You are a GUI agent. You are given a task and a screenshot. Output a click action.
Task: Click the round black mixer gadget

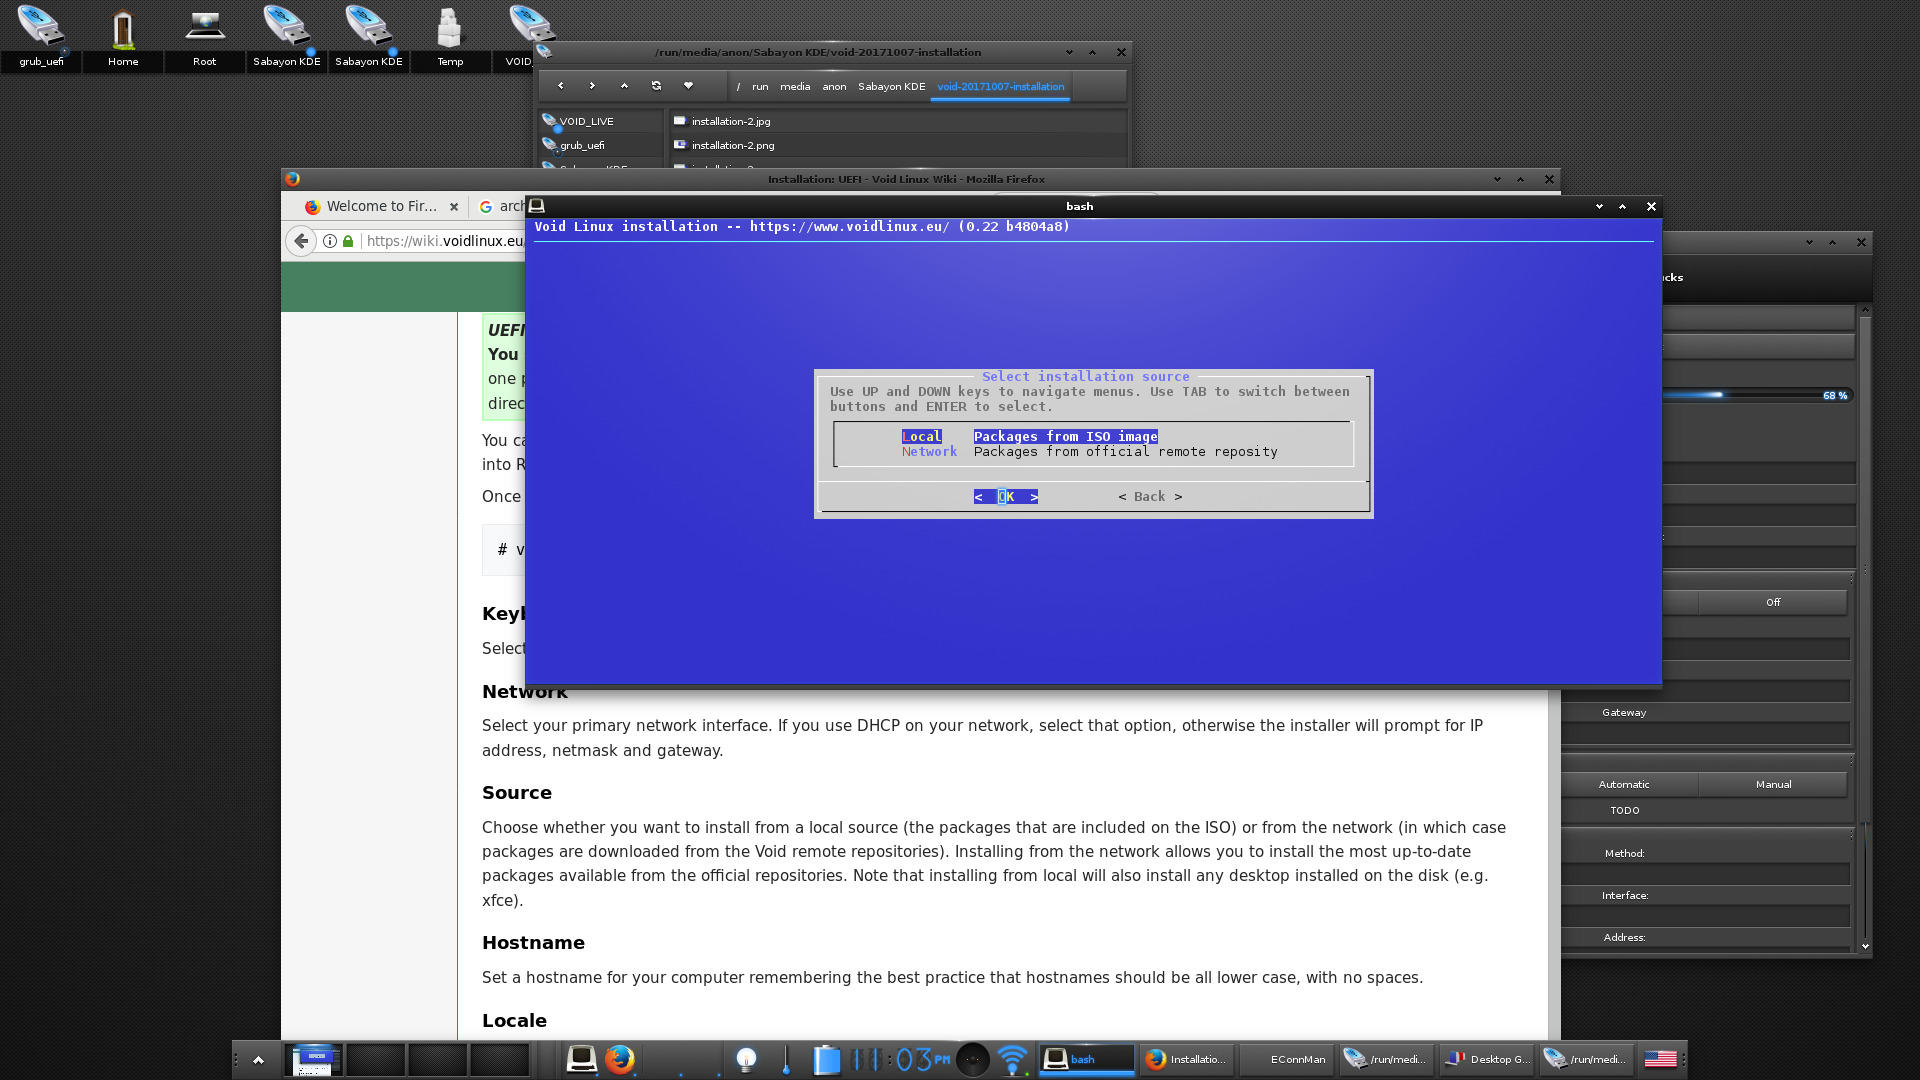pyautogui.click(x=972, y=1059)
